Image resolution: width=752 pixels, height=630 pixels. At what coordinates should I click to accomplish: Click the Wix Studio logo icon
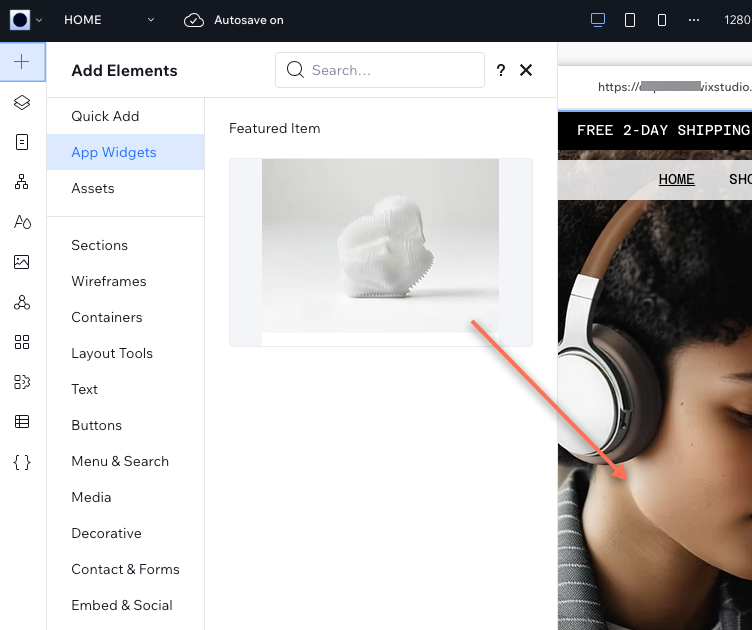pyautogui.click(x=20, y=20)
